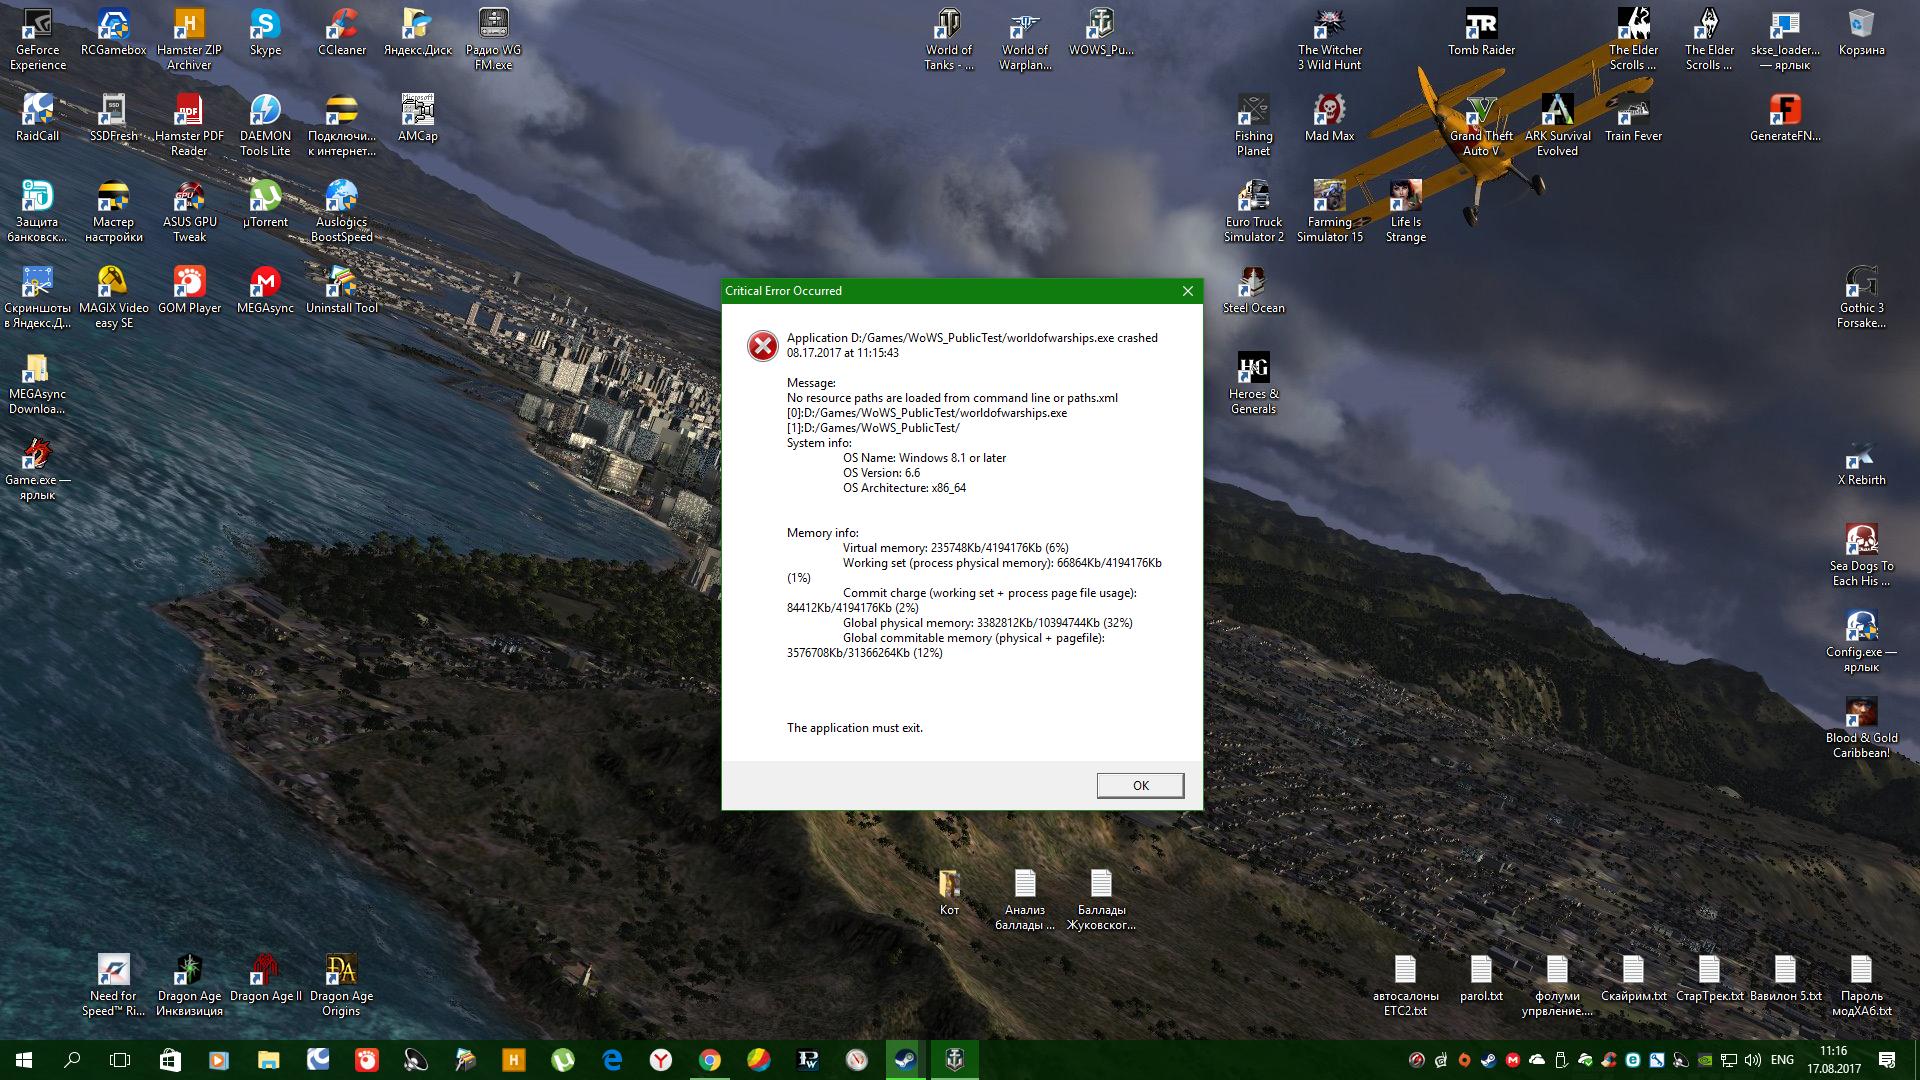Select The Witcher 3 Wild Hunt icon
The image size is (1920, 1080).
1330,40
